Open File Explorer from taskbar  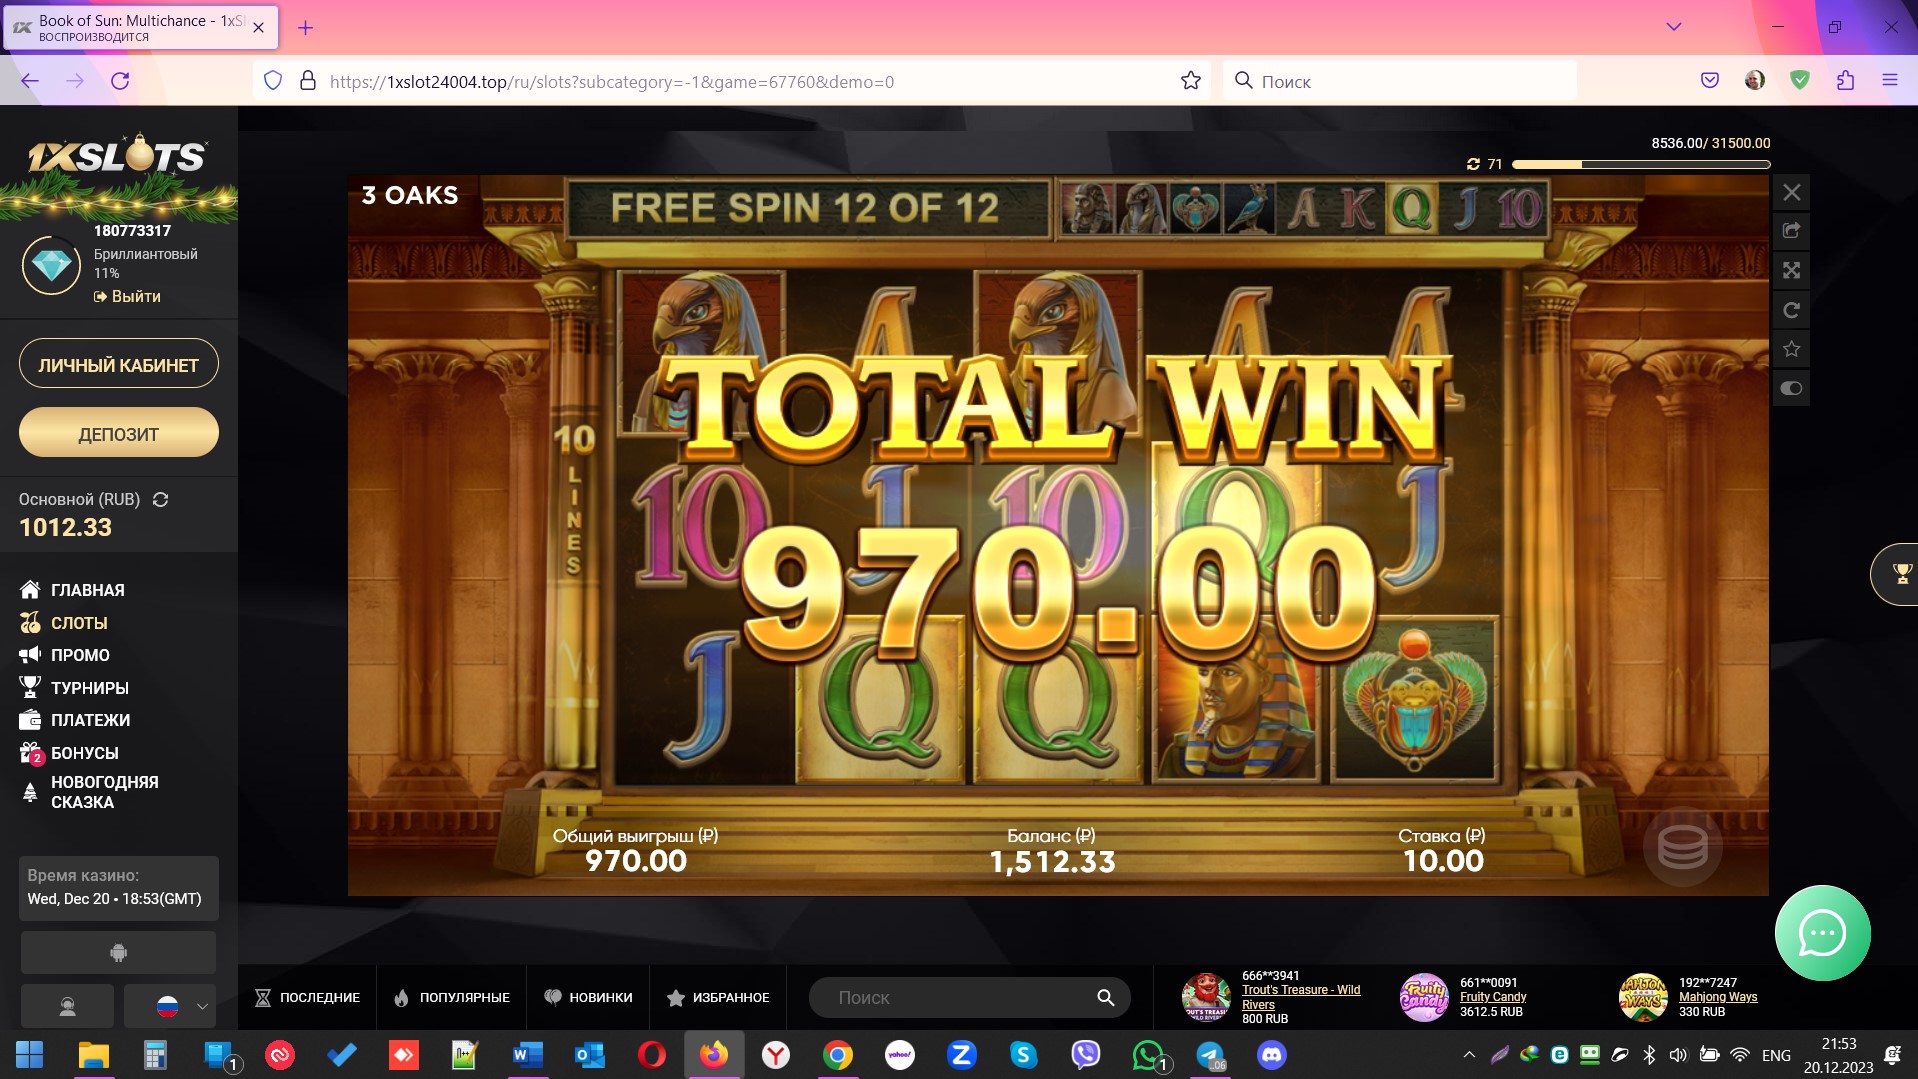[93, 1055]
